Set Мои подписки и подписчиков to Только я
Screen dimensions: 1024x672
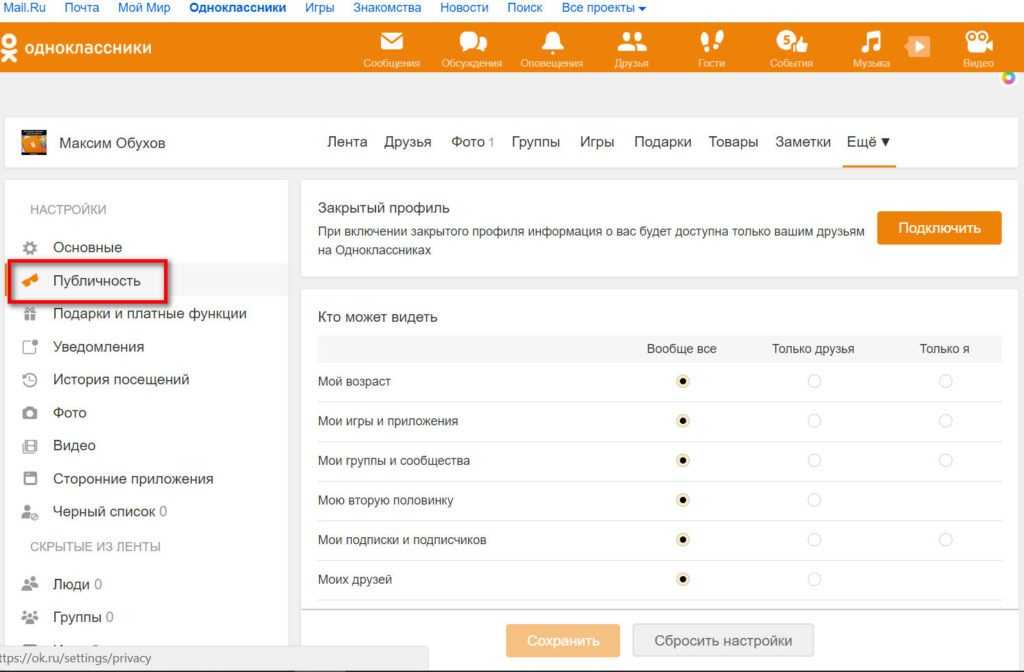(945, 540)
